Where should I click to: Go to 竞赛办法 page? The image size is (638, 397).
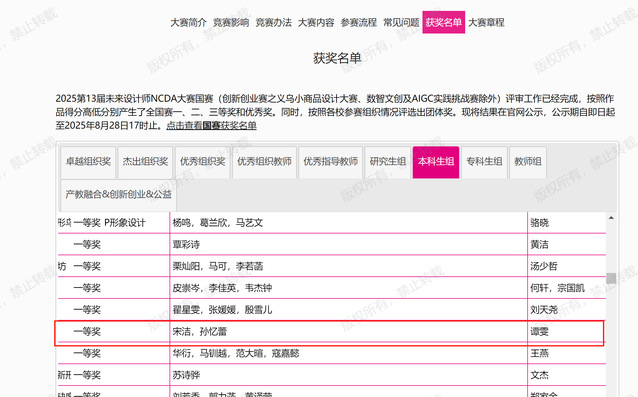click(273, 22)
